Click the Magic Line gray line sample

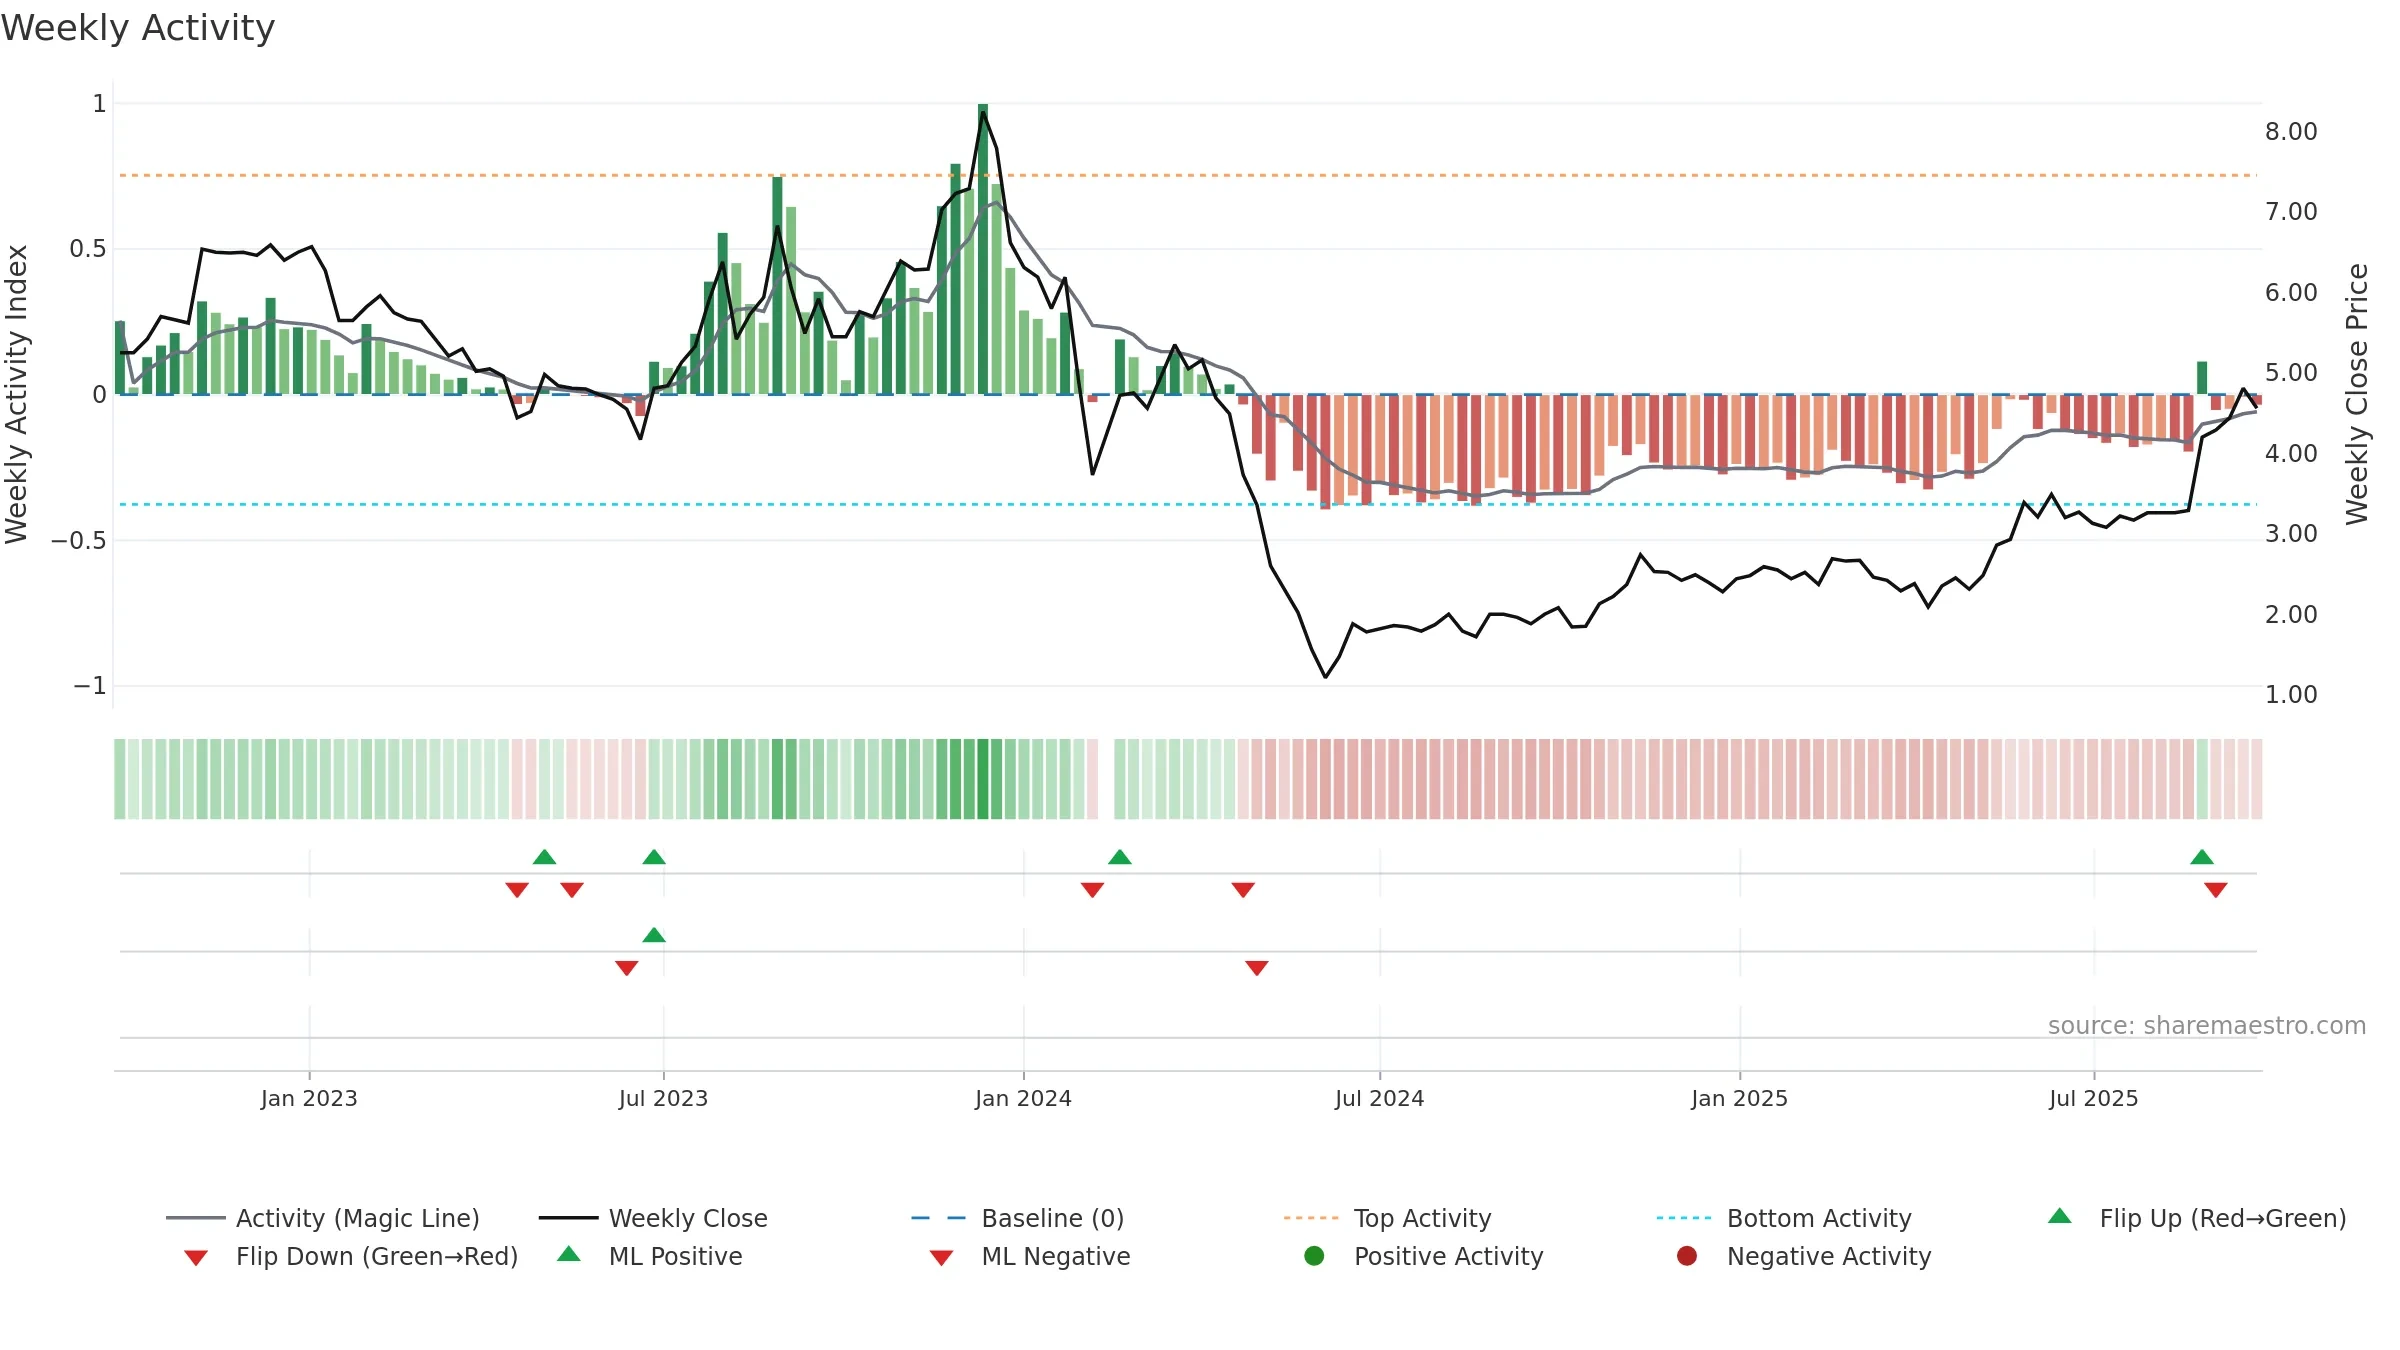click(195, 1218)
